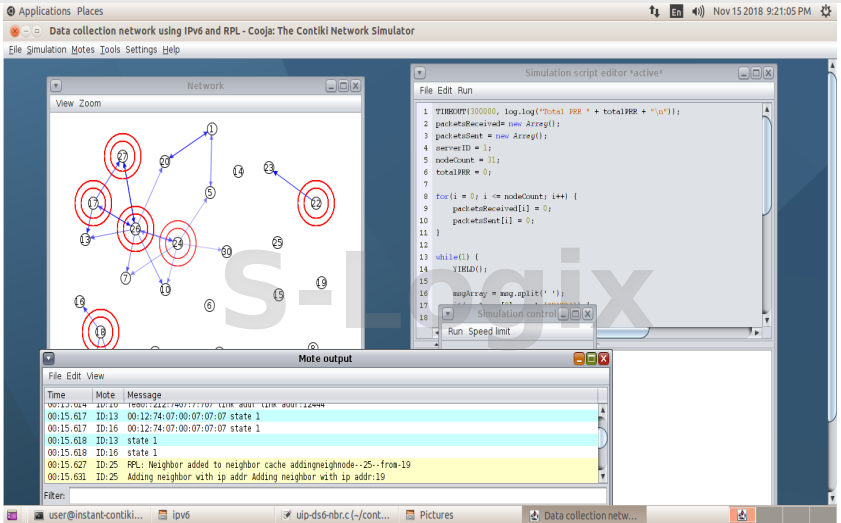The height and width of the screenshot is (523, 841).
Task: Select mote node 17 in Network view
Action: [x=93, y=203]
